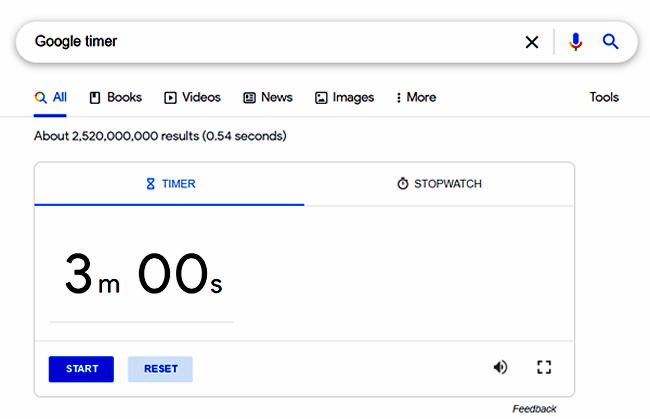Open the timer in fullscreen mode
This screenshot has height=419, width=650.
[x=544, y=367]
